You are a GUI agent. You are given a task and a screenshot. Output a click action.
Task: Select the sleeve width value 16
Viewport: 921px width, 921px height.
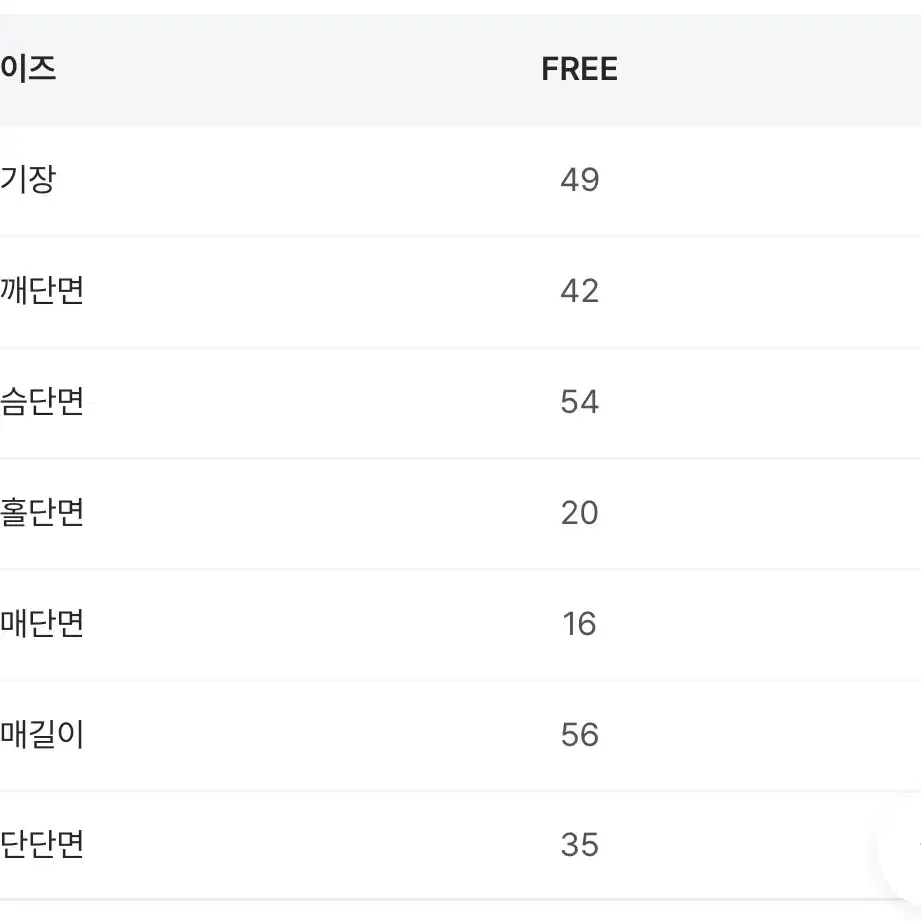[x=580, y=624]
